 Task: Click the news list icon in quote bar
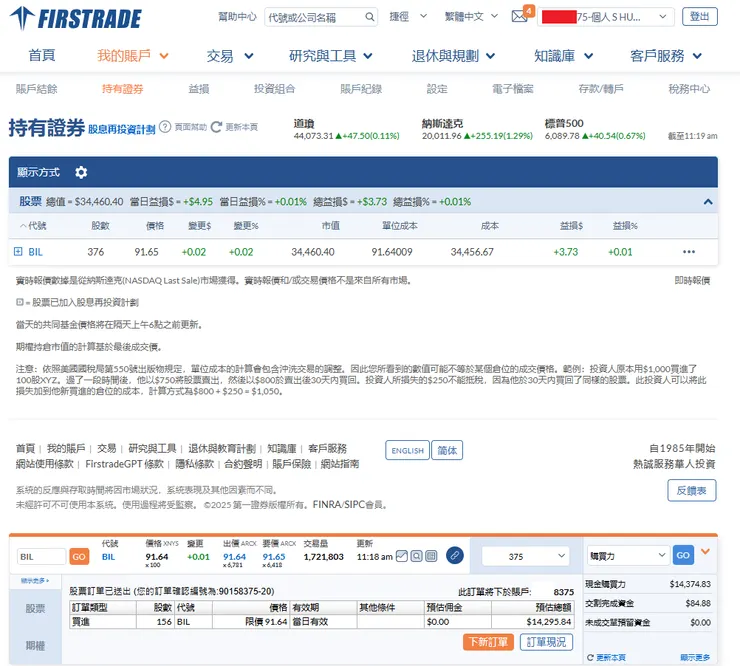point(431,556)
